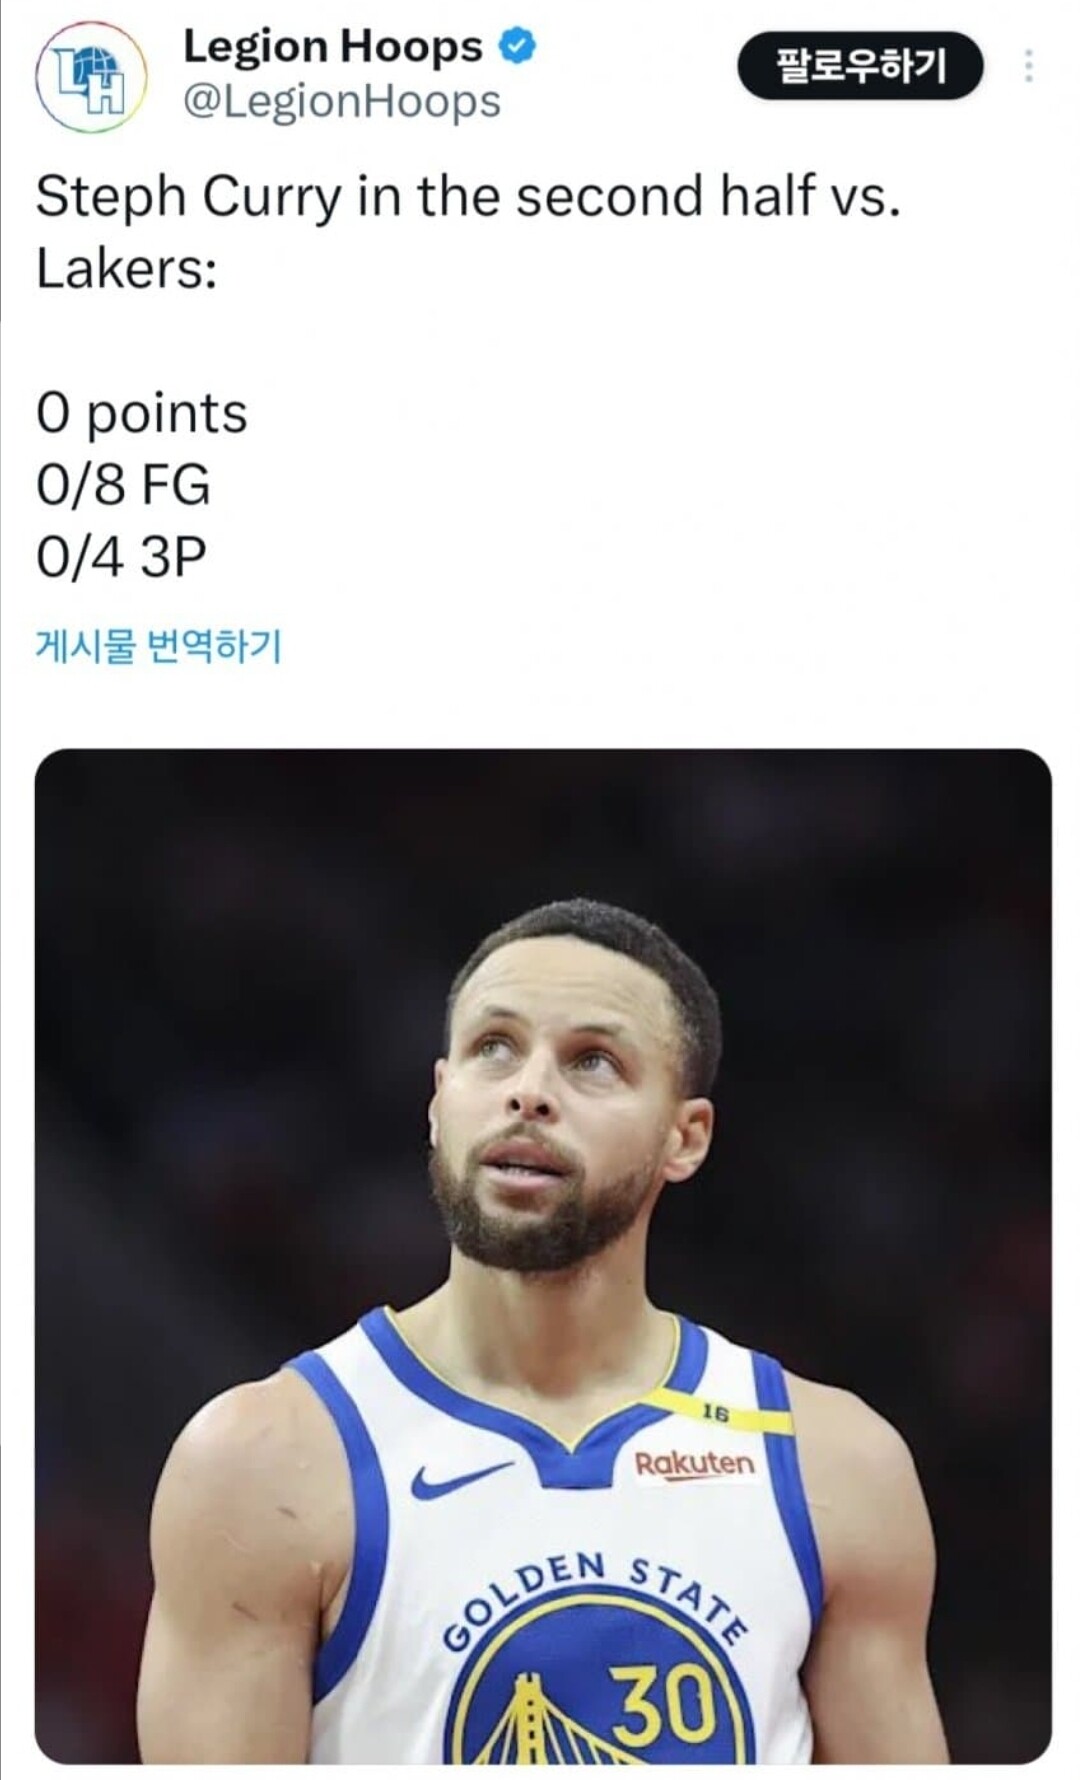
Task: Click the jersey number 30
Action: pyautogui.click(x=664, y=1706)
